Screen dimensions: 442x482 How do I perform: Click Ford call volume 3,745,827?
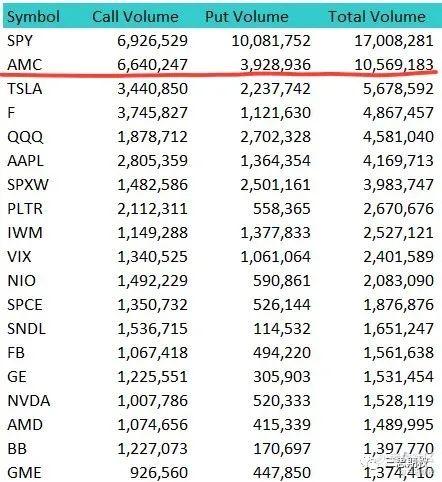point(152,113)
